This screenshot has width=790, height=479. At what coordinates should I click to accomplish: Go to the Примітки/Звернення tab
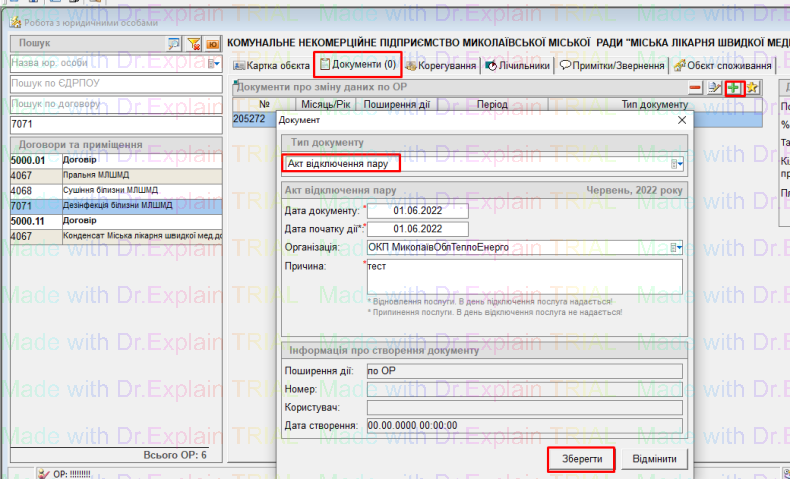point(612,65)
